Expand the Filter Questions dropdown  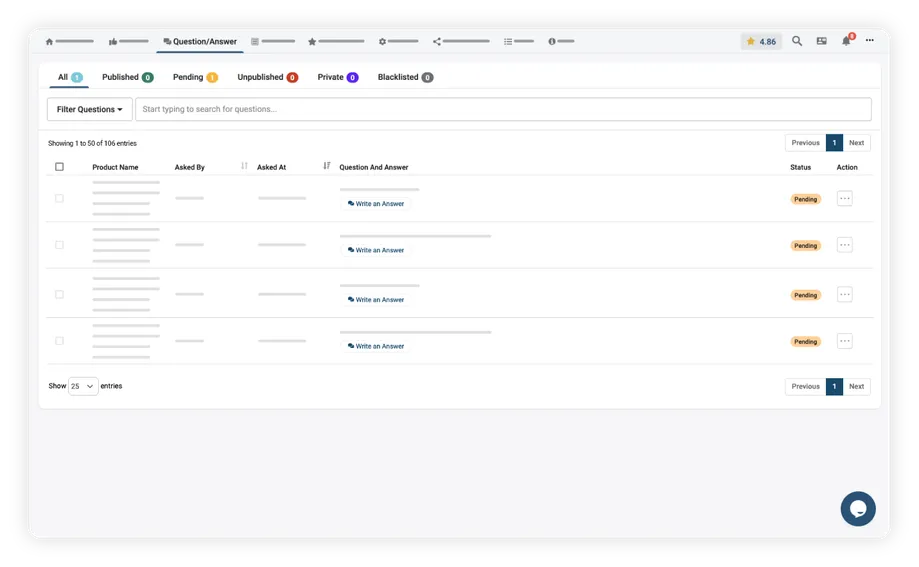tap(90, 109)
